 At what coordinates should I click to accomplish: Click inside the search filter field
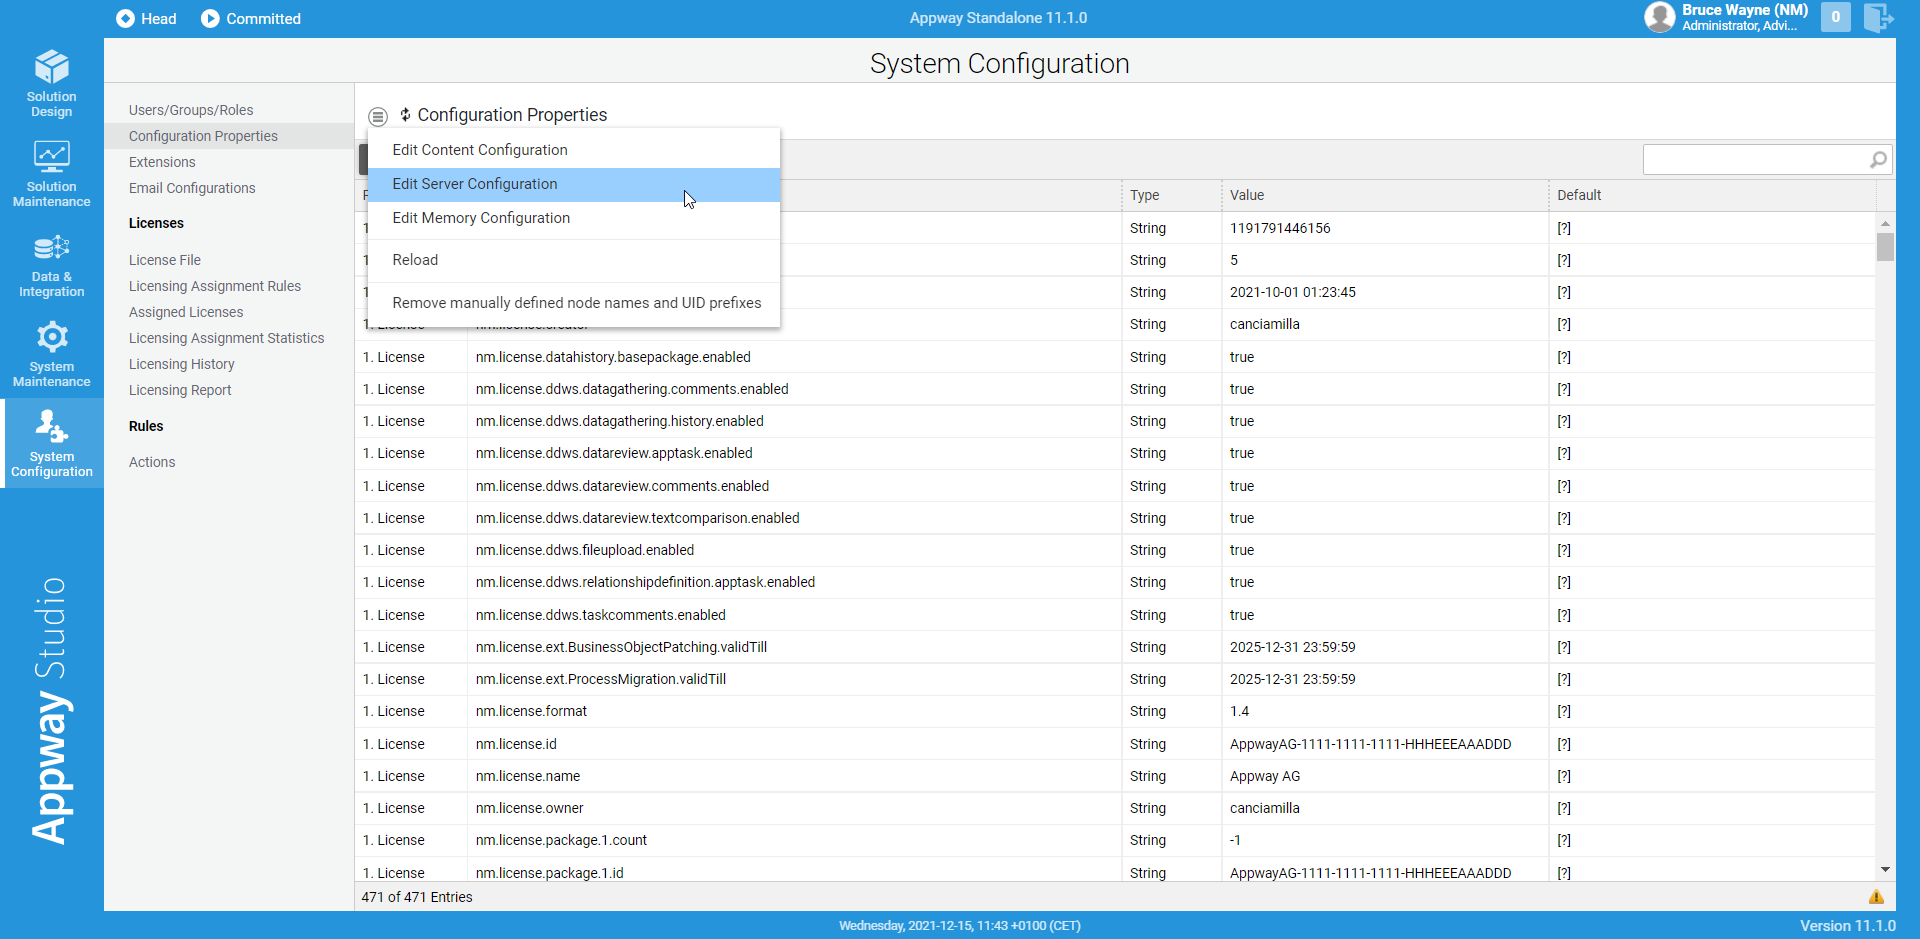(1760, 159)
